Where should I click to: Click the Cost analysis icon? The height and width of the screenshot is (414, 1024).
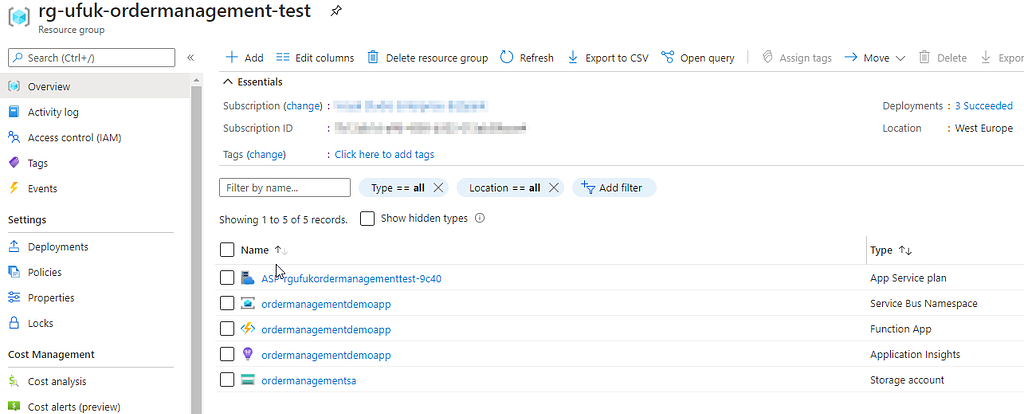coord(14,381)
